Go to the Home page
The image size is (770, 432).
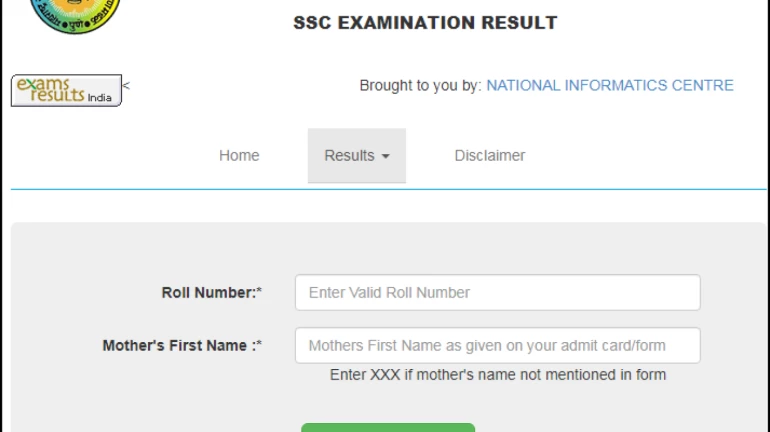pos(239,156)
